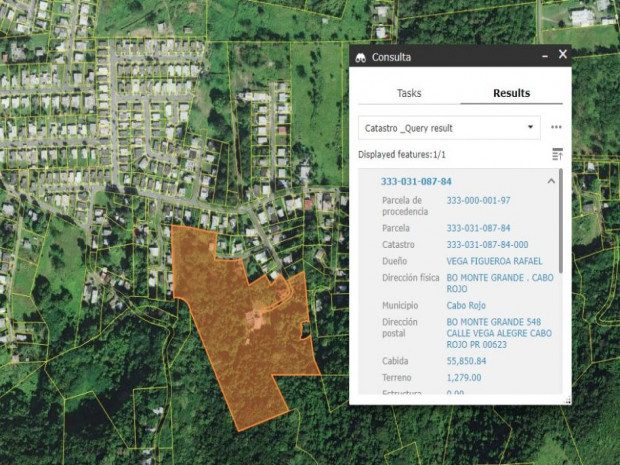Click Parcela de procedencia value 333-000-001-97
The image size is (620, 465).
pos(478,200)
